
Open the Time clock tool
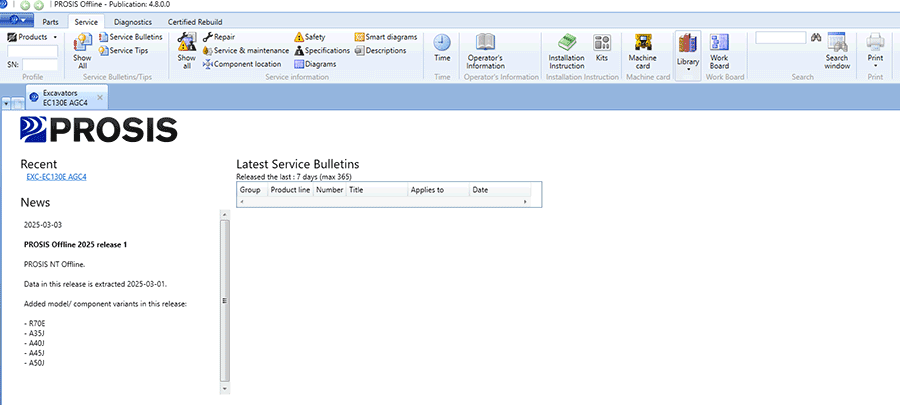[442, 50]
